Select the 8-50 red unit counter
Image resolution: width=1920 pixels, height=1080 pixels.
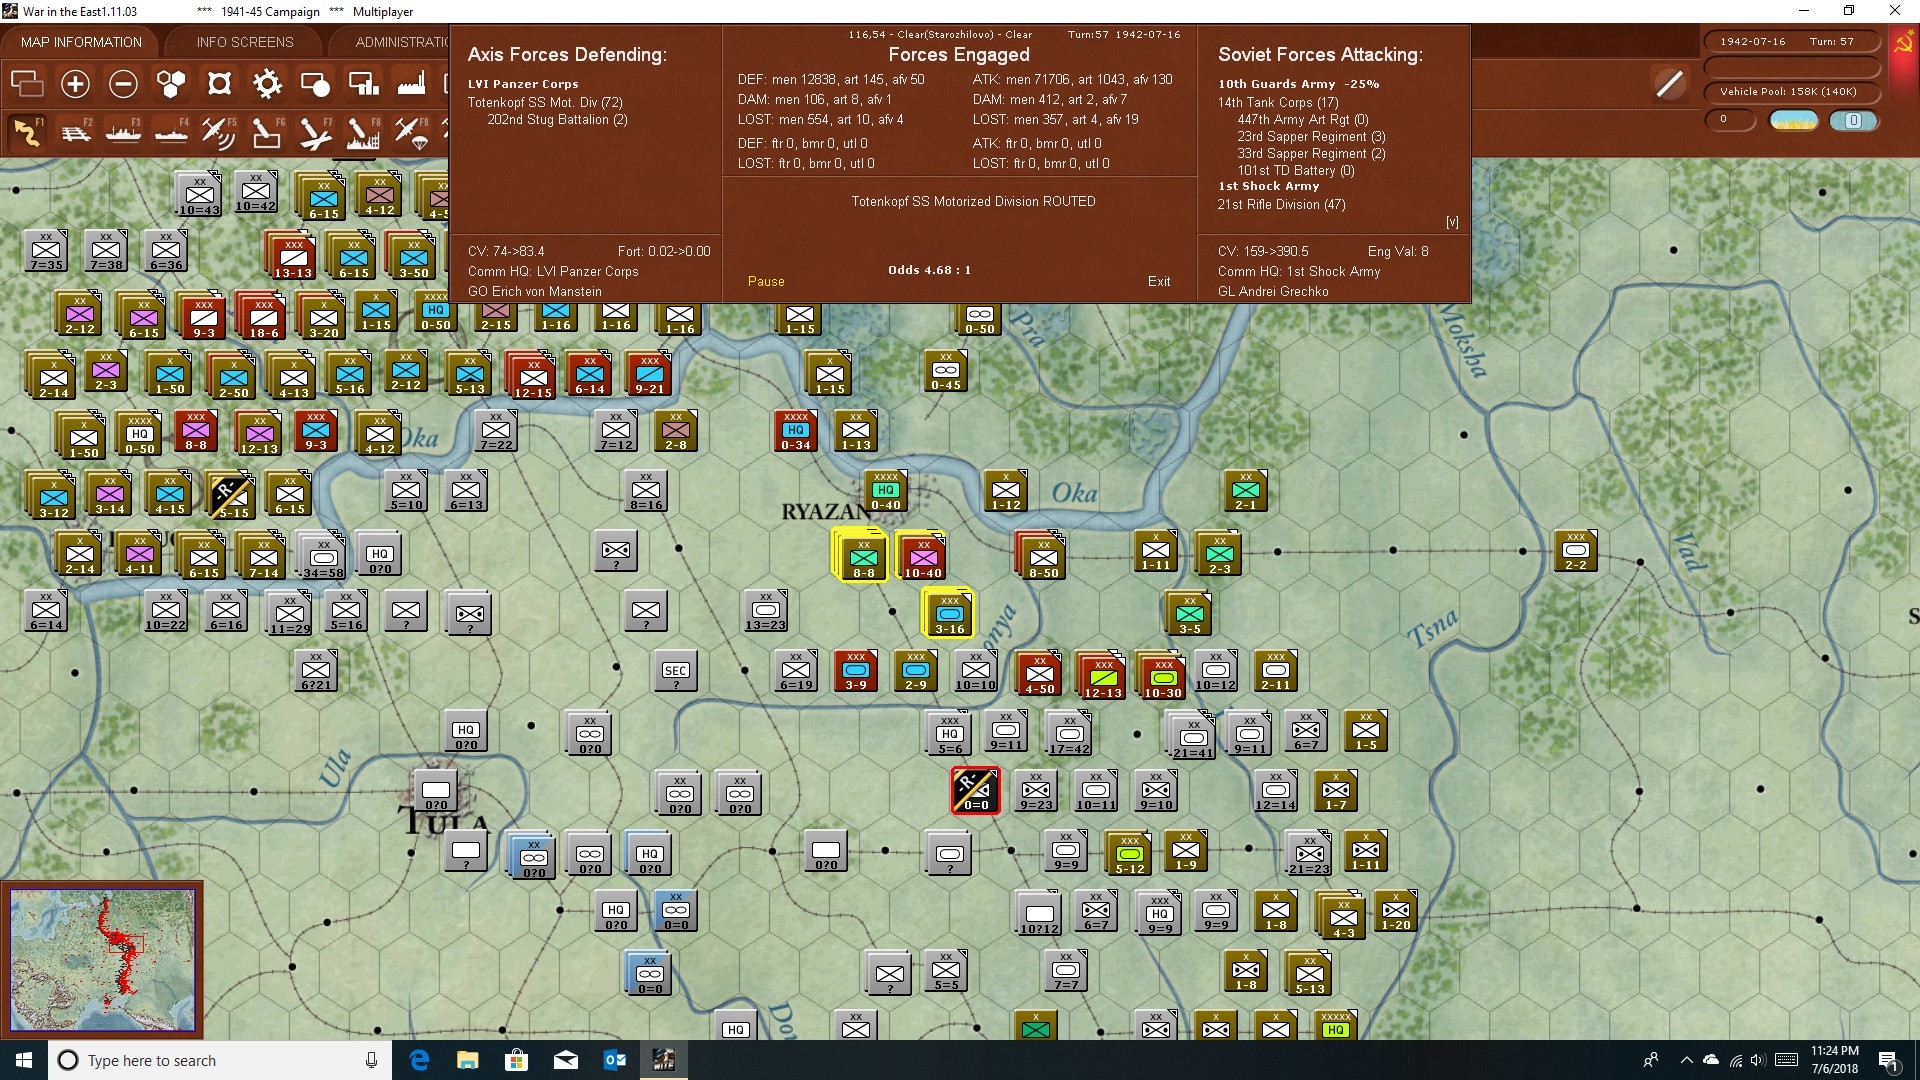click(1042, 556)
